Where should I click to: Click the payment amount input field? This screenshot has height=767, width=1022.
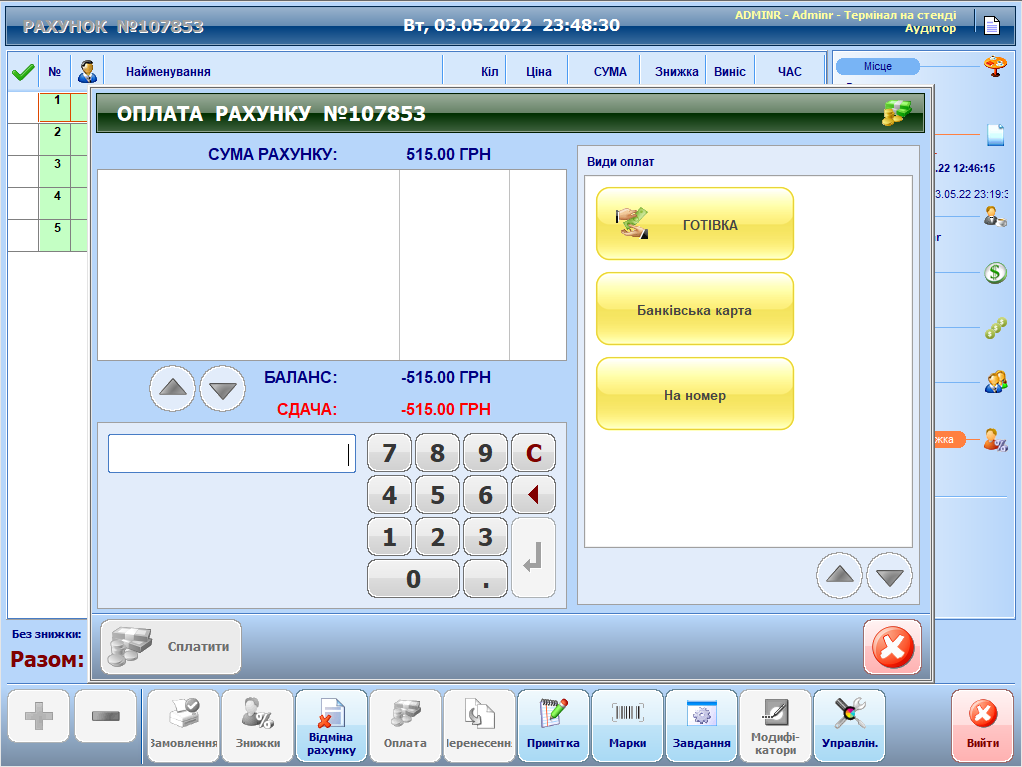click(x=231, y=454)
